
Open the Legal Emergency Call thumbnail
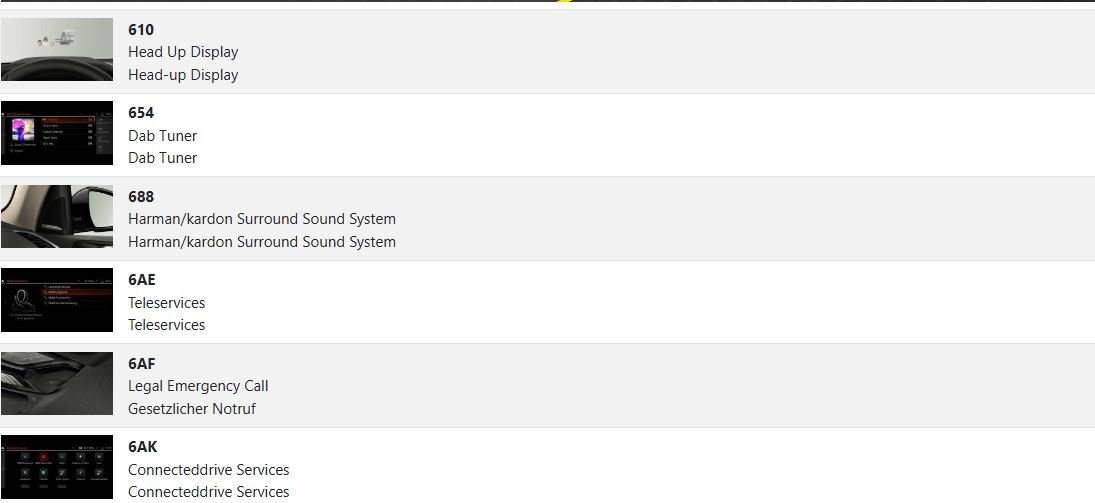[x=57, y=383]
